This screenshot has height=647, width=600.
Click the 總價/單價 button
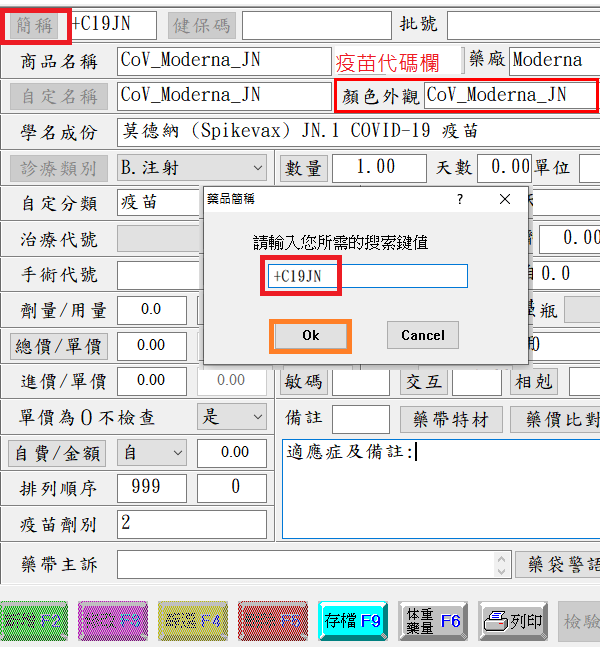(58, 346)
